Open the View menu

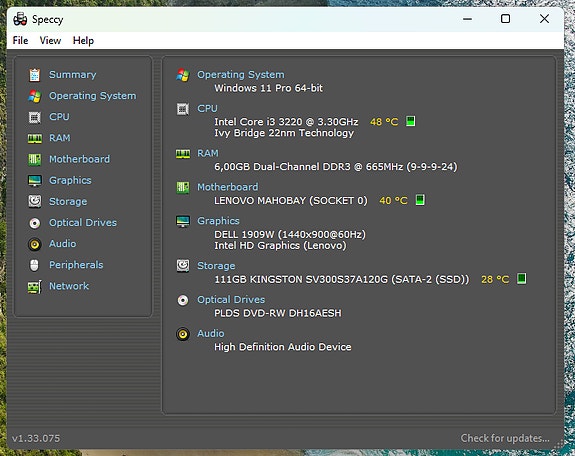click(x=50, y=40)
